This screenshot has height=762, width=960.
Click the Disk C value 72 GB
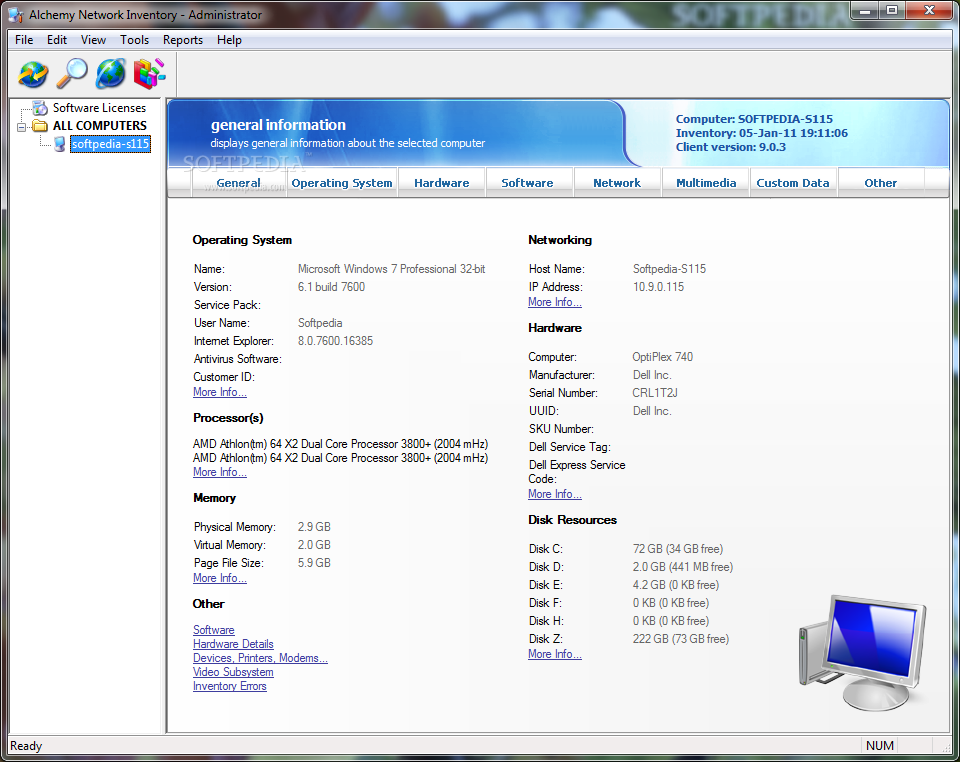pyautogui.click(x=678, y=549)
